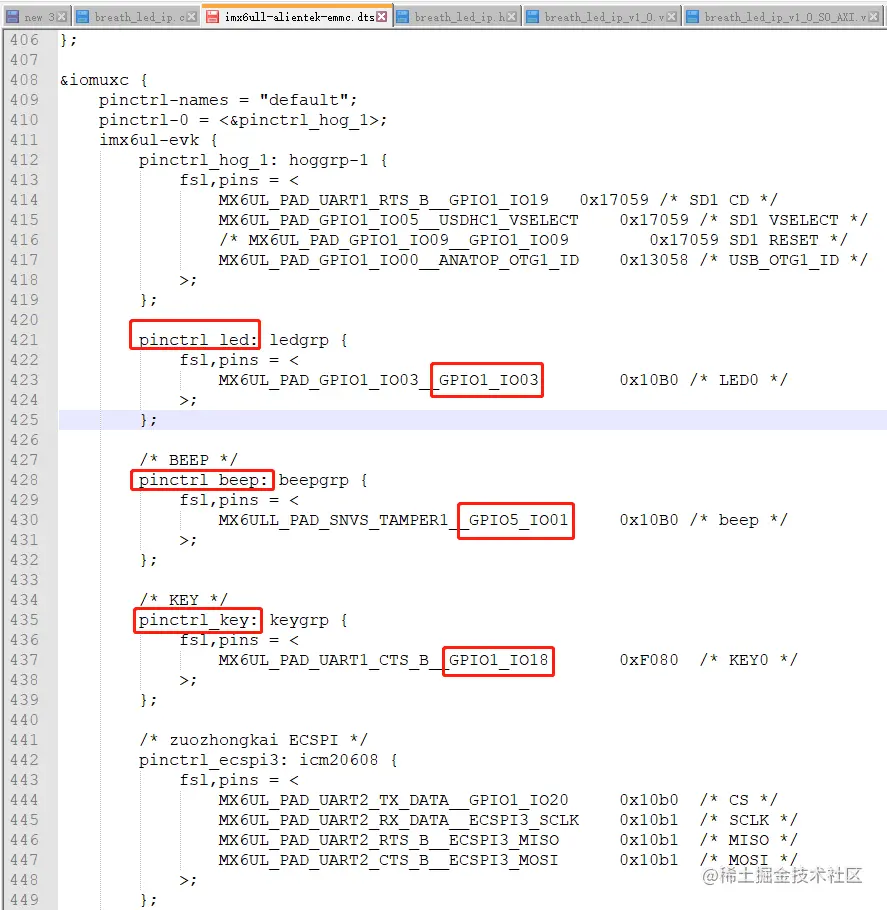The width and height of the screenshot is (887, 910).
Task: Click the "beepgrp {" text
Action: pos(323,481)
